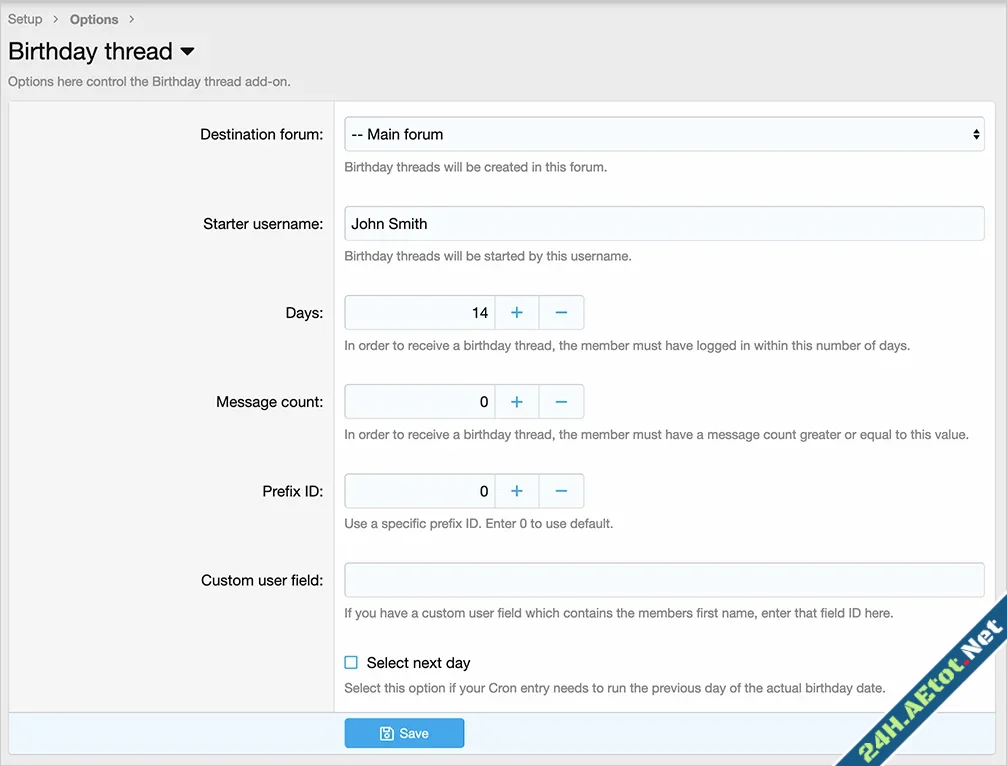
Task: Increase the Message count with plus
Action: [517, 402]
